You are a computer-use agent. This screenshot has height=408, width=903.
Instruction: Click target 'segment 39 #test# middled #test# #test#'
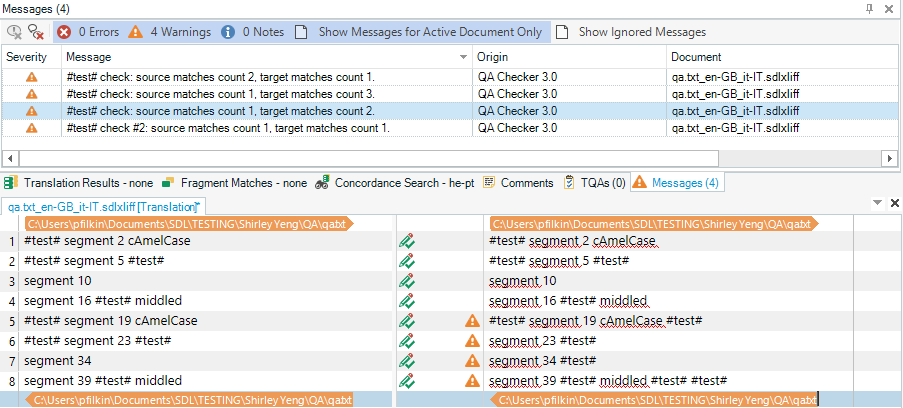click(609, 381)
